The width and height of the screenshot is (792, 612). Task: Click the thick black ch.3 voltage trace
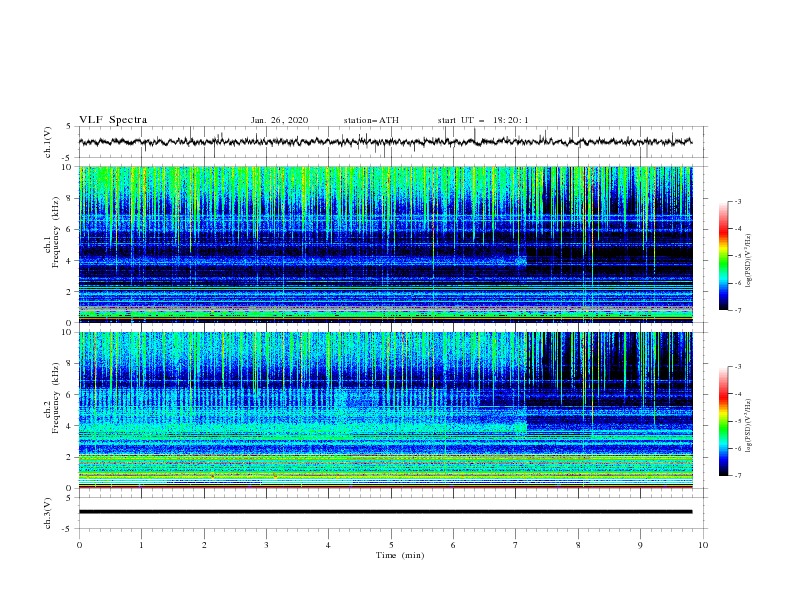(385, 512)
